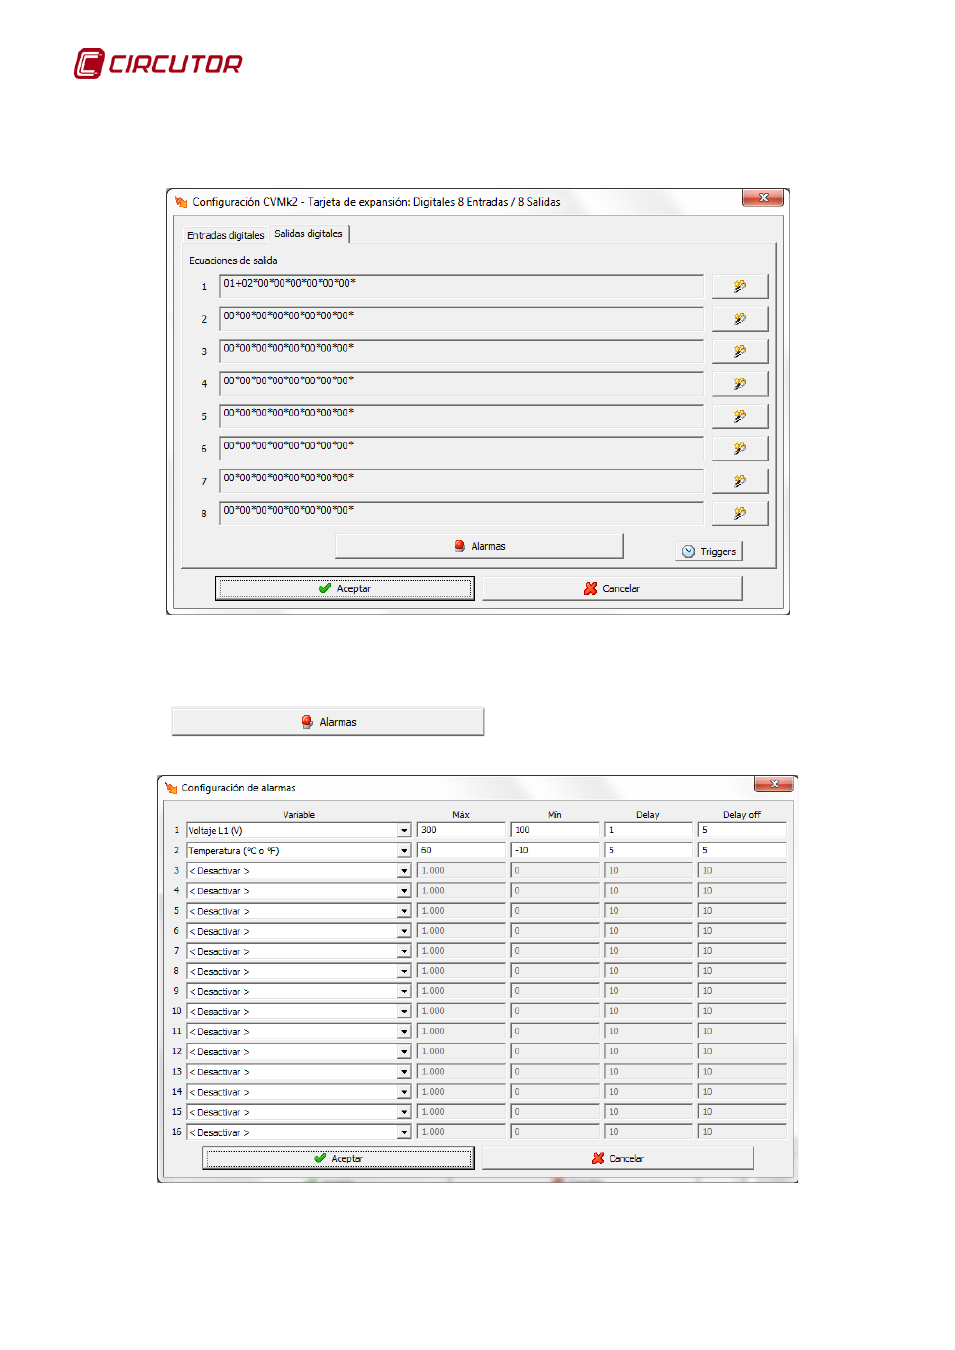This screenshot has height=1350, width=955.
Task: Select the Delay off field of Temperatura row
Action: (x=742, y=850)
